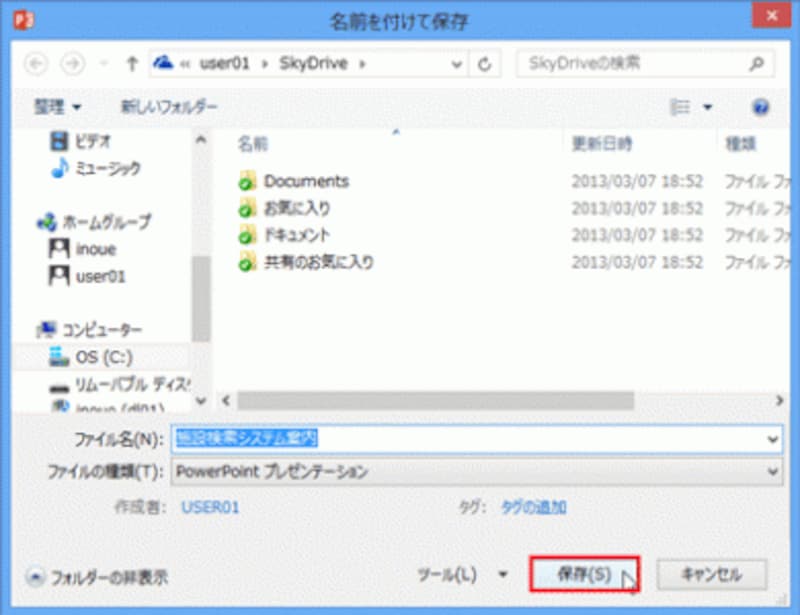Select リムーバブル ディスク drive
800x615 pixels.
click(120, 384)
